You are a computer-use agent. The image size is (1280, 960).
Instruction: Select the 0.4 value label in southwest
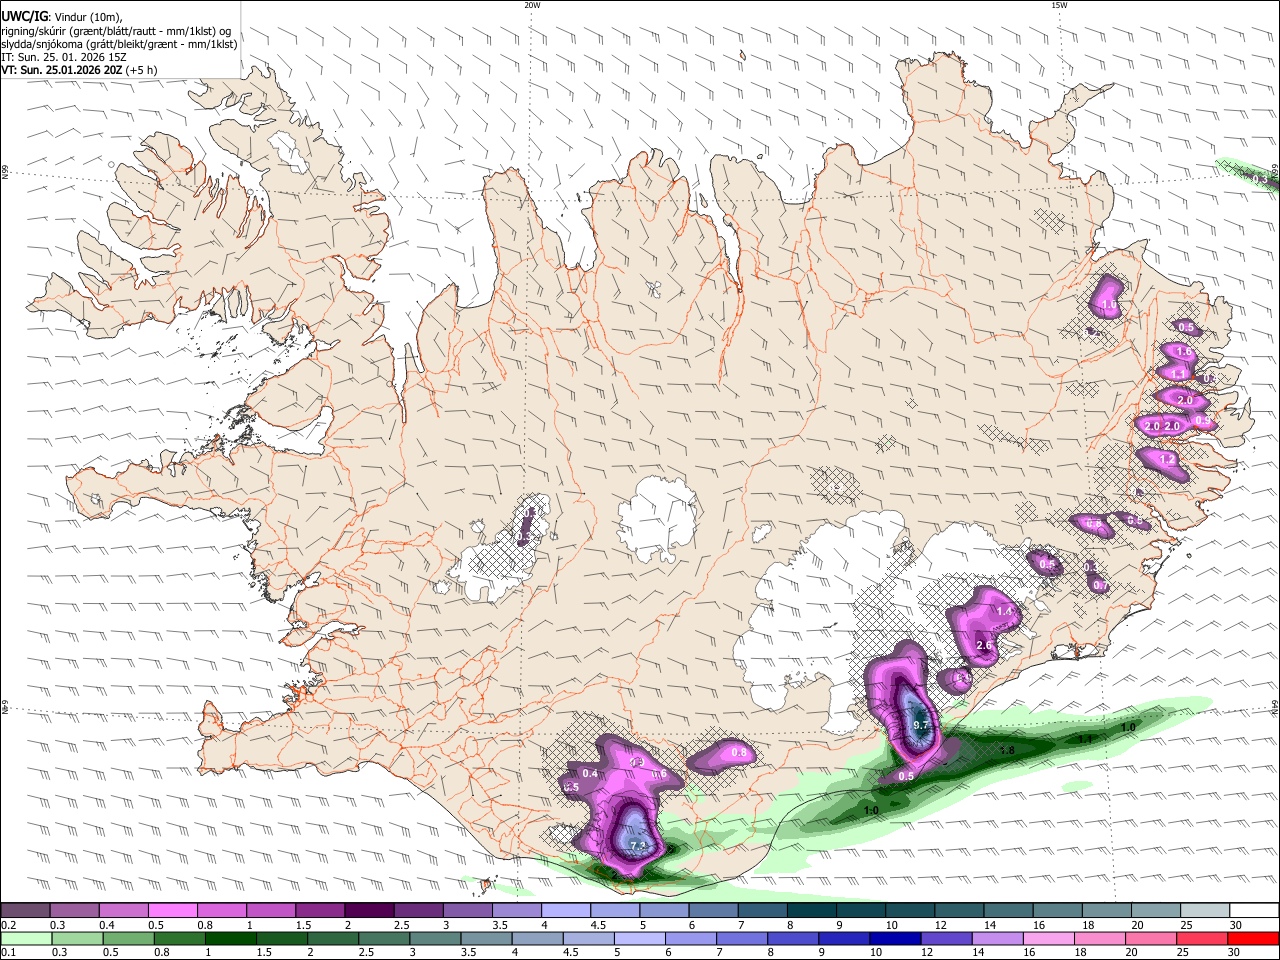tap(590, 774)
